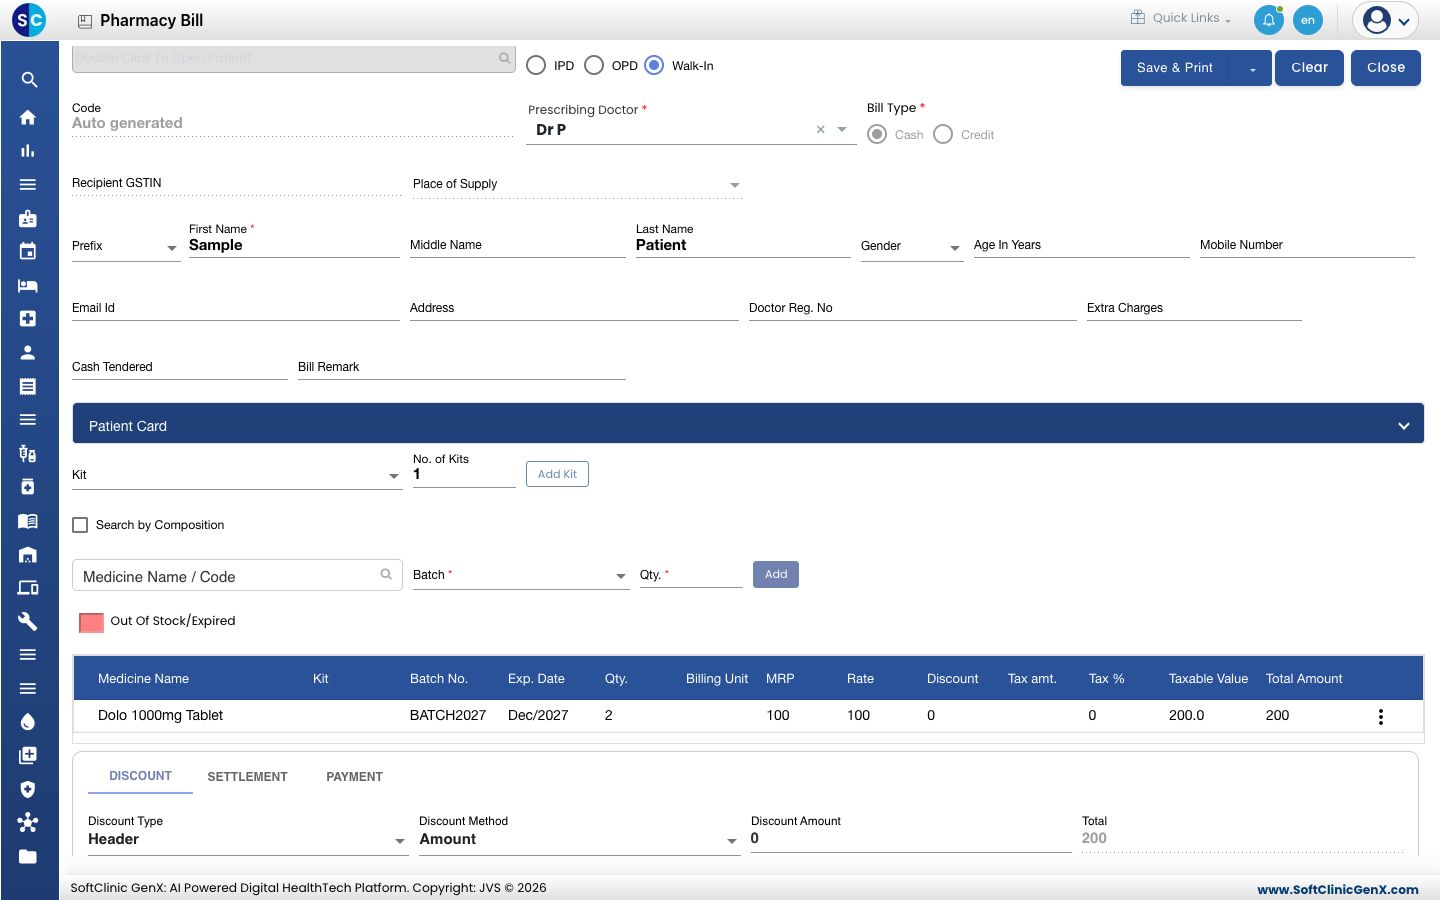Open the warehouse store sidebar icon

click(x=28, y=554)
